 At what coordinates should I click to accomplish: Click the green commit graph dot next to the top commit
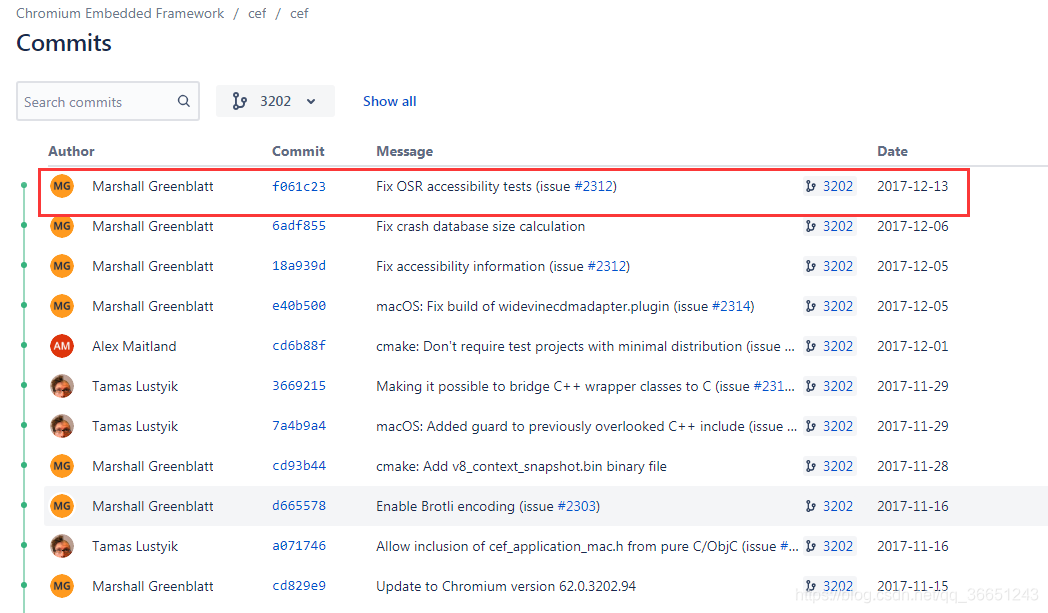point(22,186)
